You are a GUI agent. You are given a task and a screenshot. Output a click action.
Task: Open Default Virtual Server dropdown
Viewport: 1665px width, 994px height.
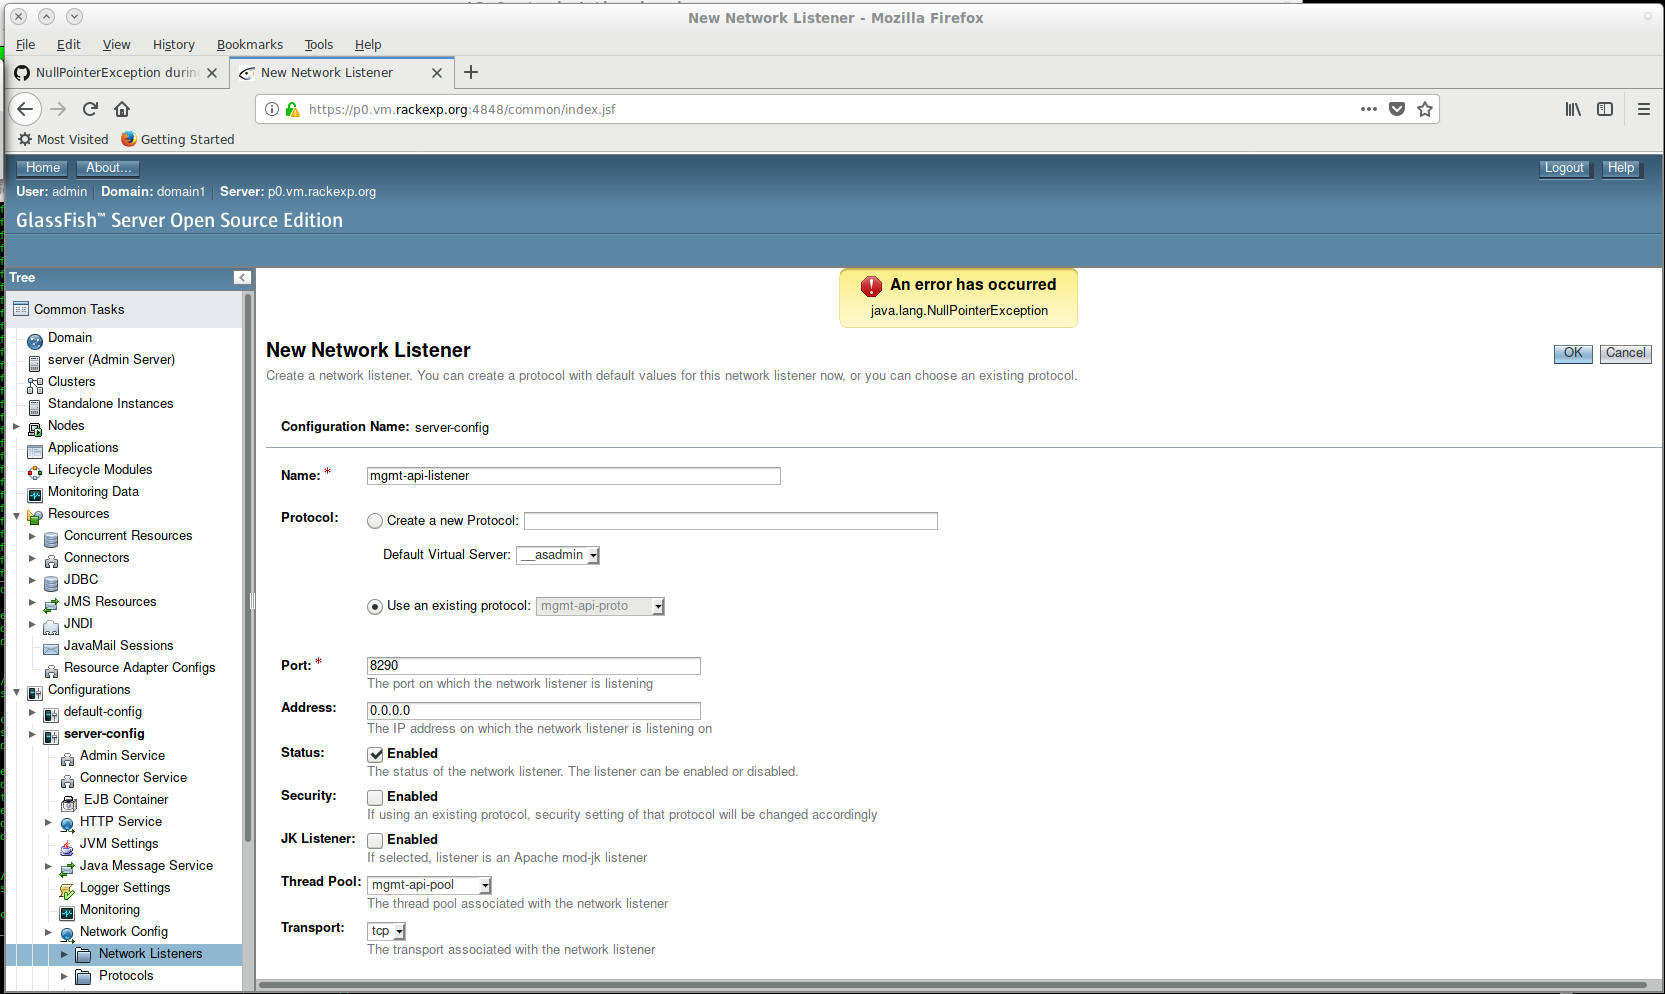558,555
